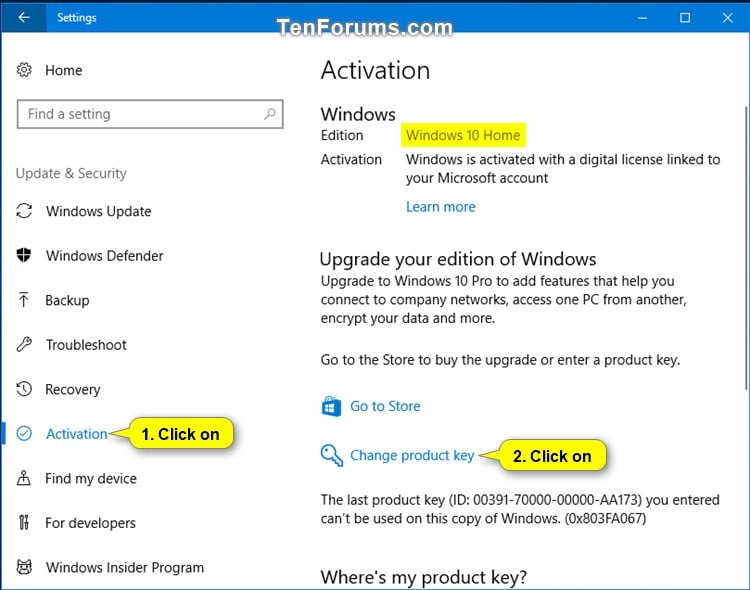
Task: Click the Update & Security category label
Action: 71,173
